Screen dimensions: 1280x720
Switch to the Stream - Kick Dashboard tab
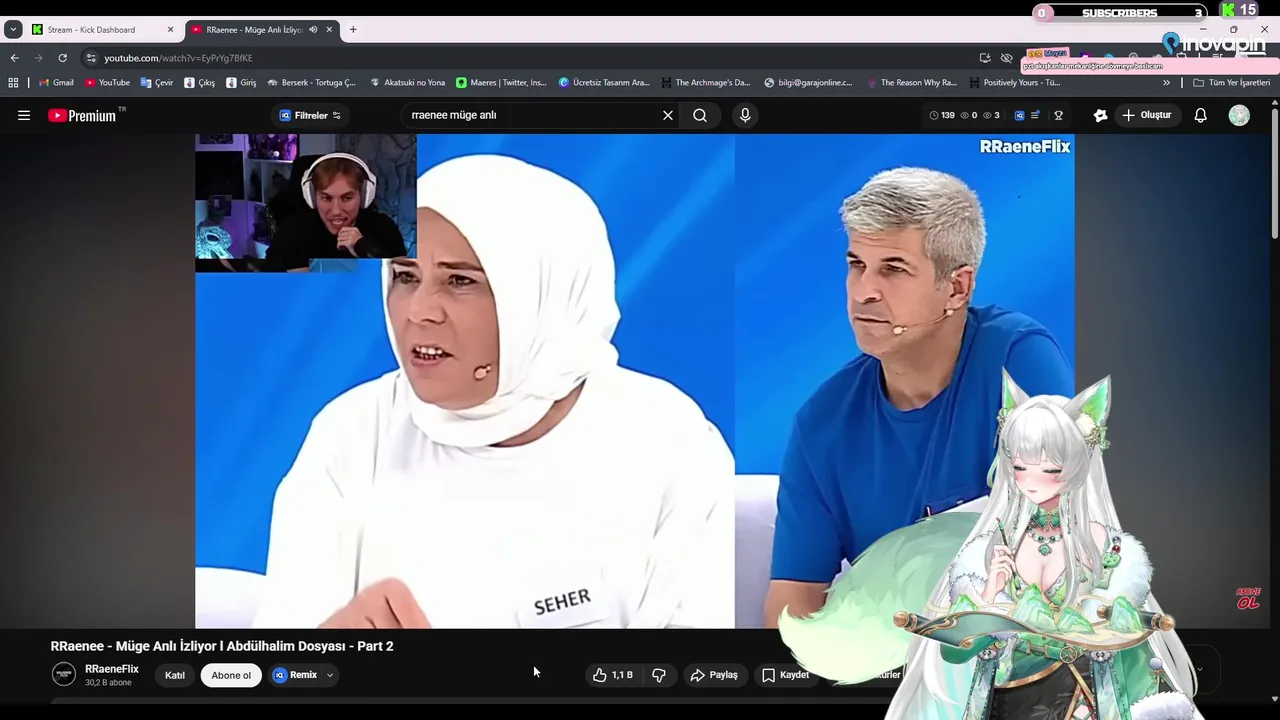click(x=103, y=29)
